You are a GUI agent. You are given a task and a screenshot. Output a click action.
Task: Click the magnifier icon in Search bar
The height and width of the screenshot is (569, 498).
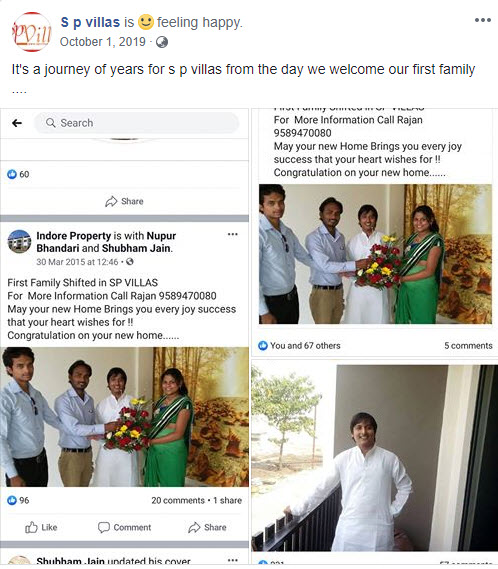pos(50,123)
